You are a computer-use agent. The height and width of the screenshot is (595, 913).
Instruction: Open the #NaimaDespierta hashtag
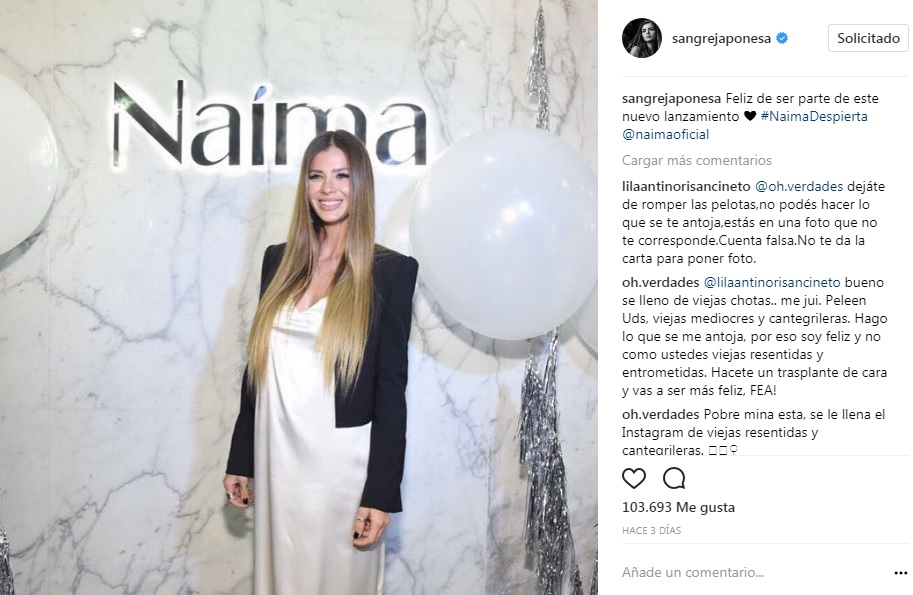pyautogui.click(x=814, y=116)
